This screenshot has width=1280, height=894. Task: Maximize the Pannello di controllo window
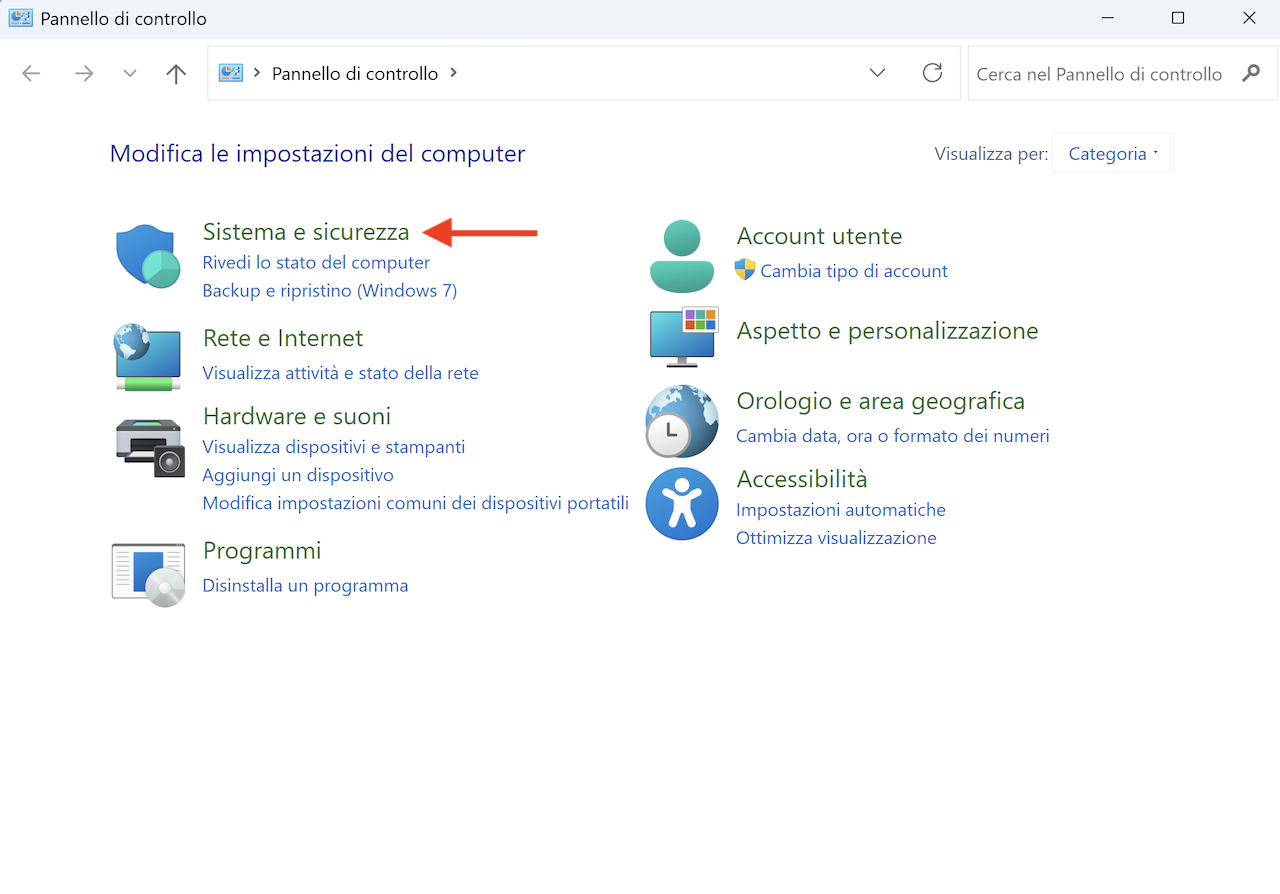(x=1178, y=18)
